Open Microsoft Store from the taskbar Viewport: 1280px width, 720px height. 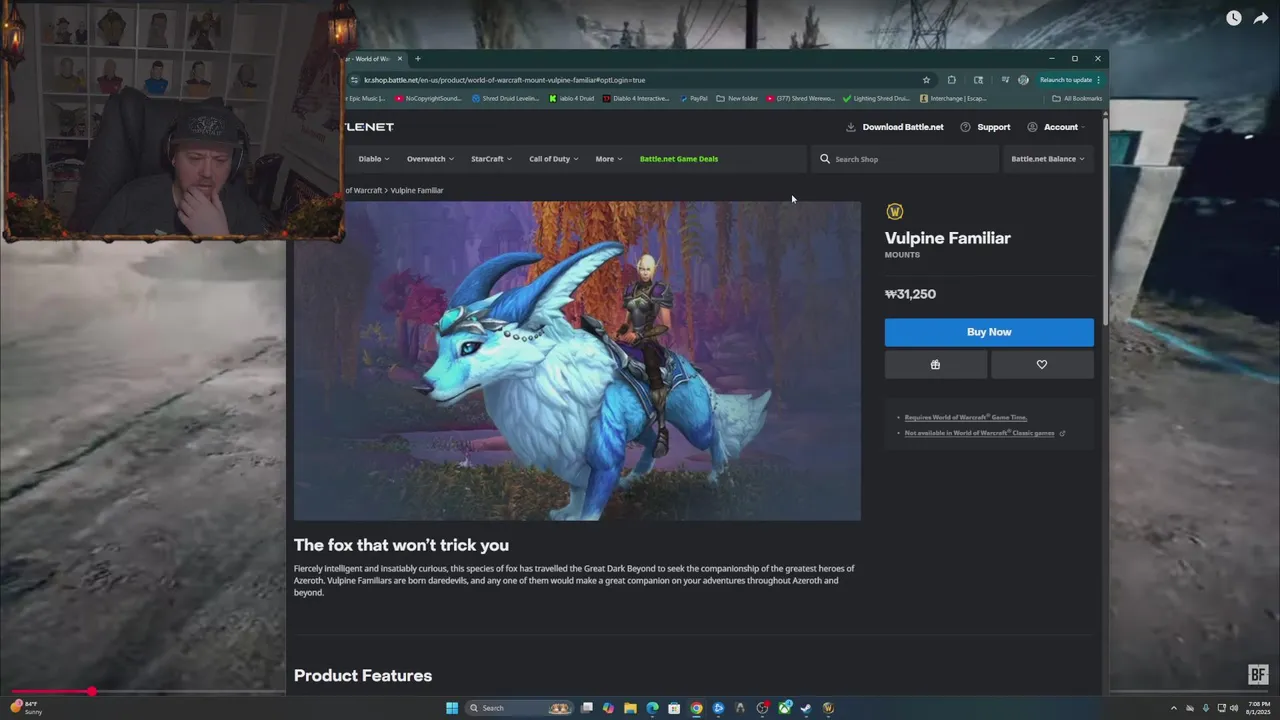point(674,708)
